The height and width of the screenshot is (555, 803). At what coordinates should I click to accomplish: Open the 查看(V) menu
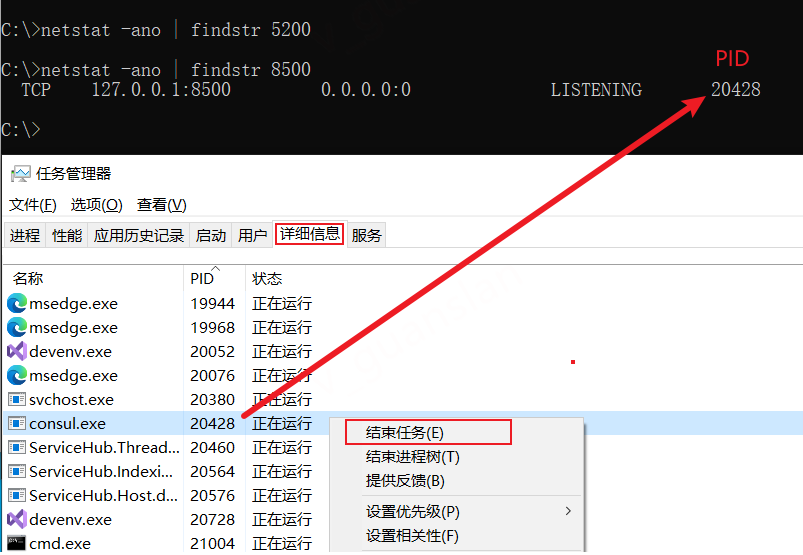tap(162, 205)
